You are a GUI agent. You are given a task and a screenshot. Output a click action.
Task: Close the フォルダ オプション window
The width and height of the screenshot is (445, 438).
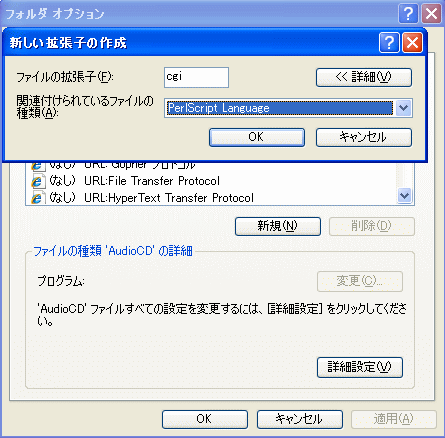431,14
